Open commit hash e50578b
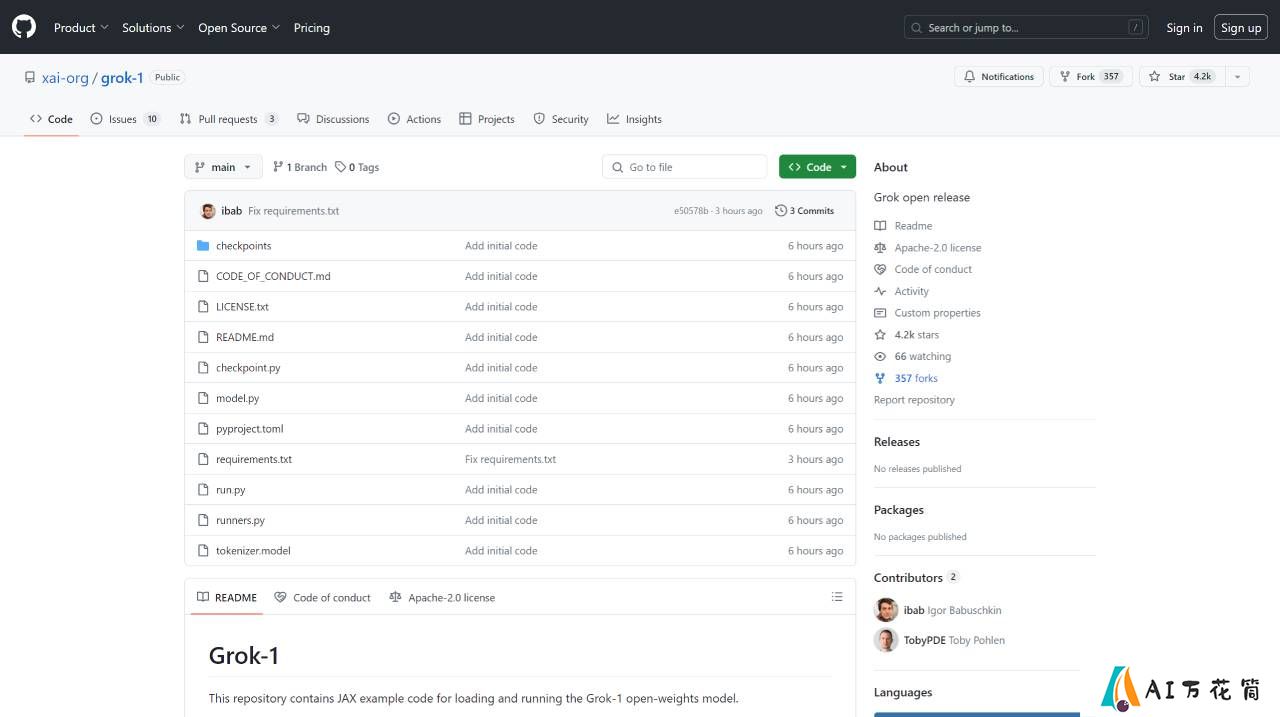This screenshot has width=1280, height=717. pyautogui.click(x=691, y=211)
